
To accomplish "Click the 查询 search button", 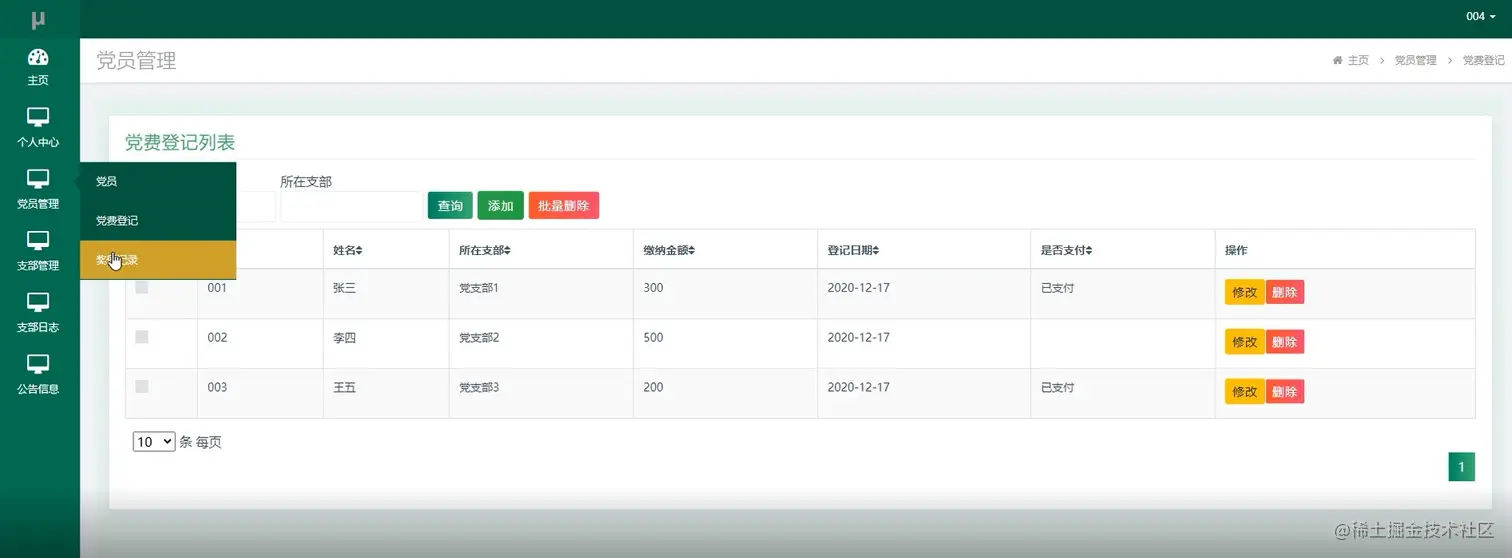I will pyautogui.click(x=450, y=206).
